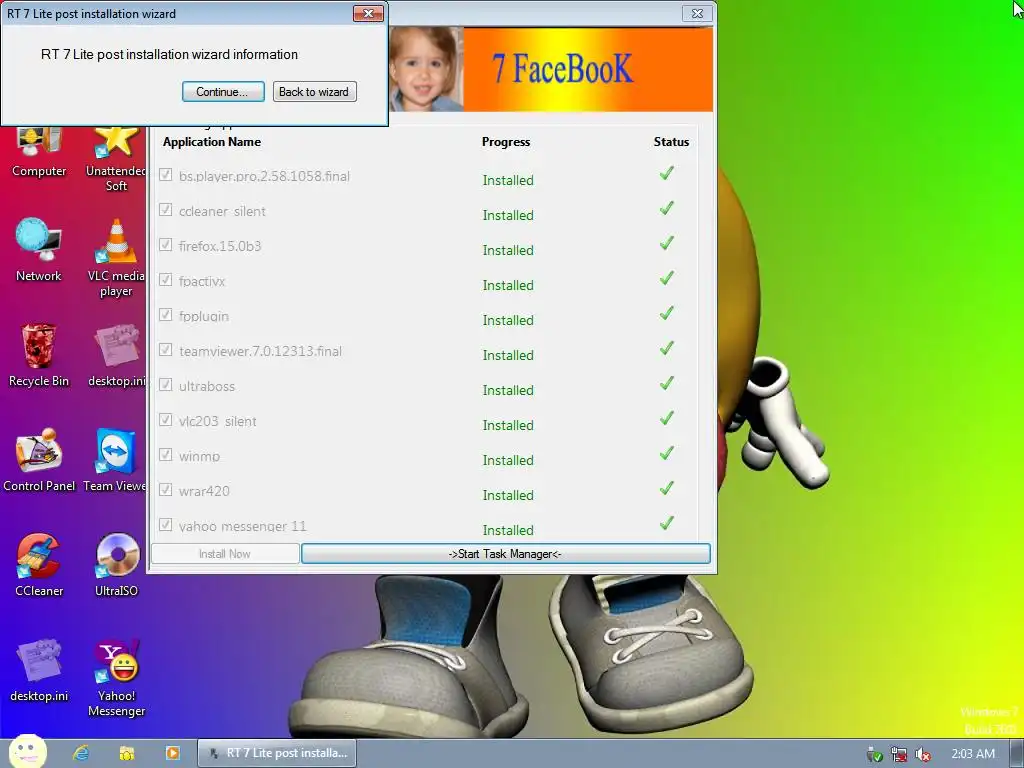Open UltraISO desktop shortcut
1024x768 pixels.
coord(116,566)
